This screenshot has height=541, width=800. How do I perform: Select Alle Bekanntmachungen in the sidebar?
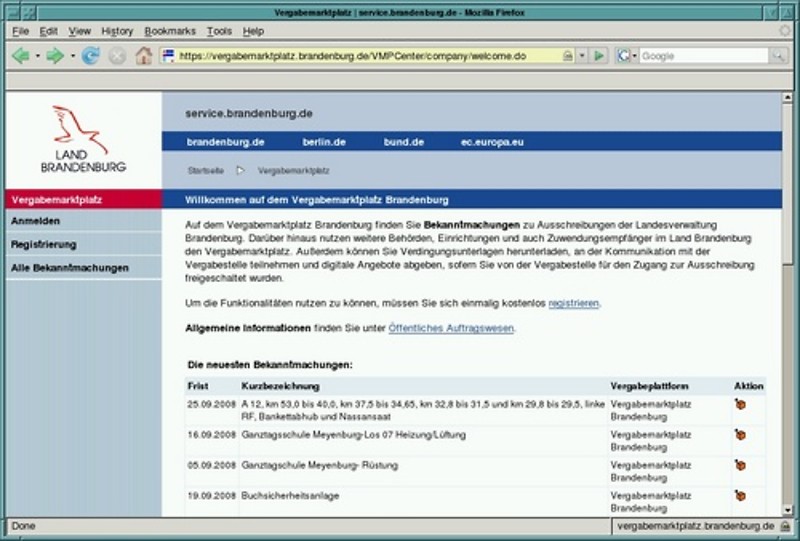click(84, 268)
